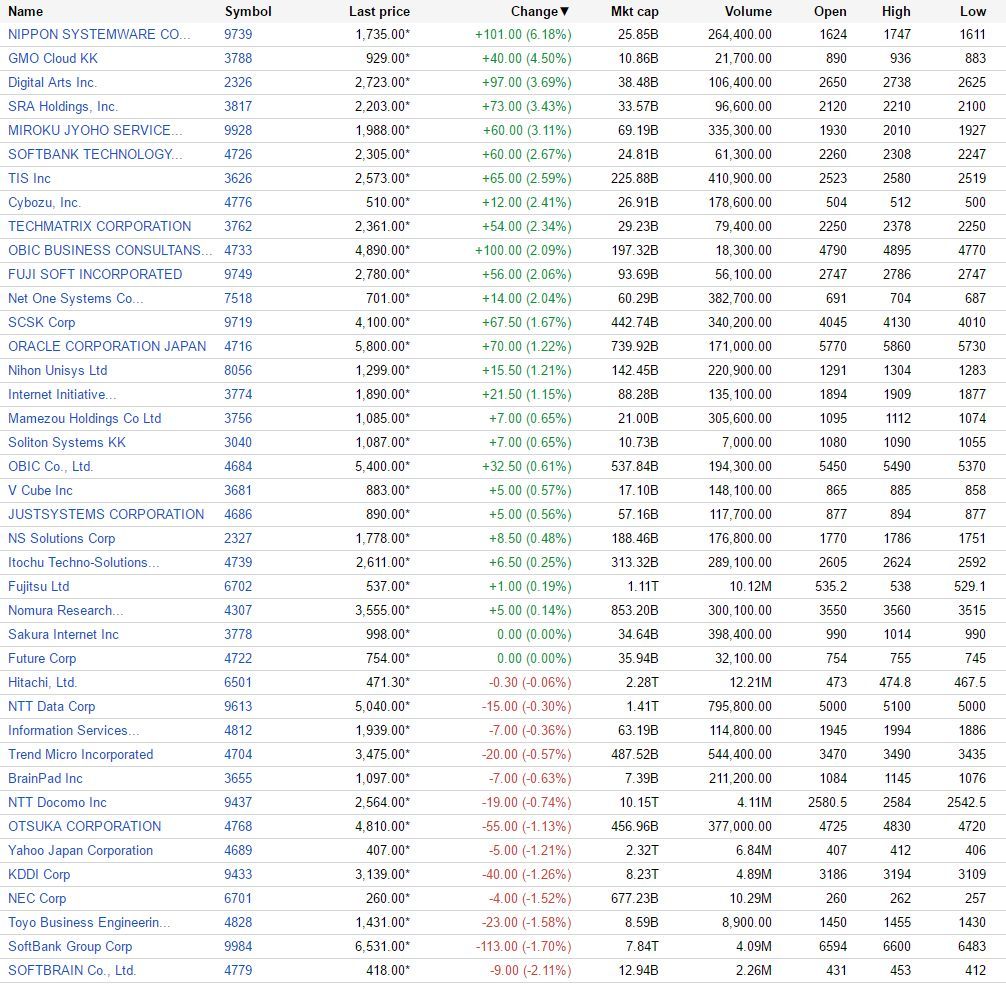1006x984 pixels.
Task: Open Future Corp link
Action: point(42,658)
